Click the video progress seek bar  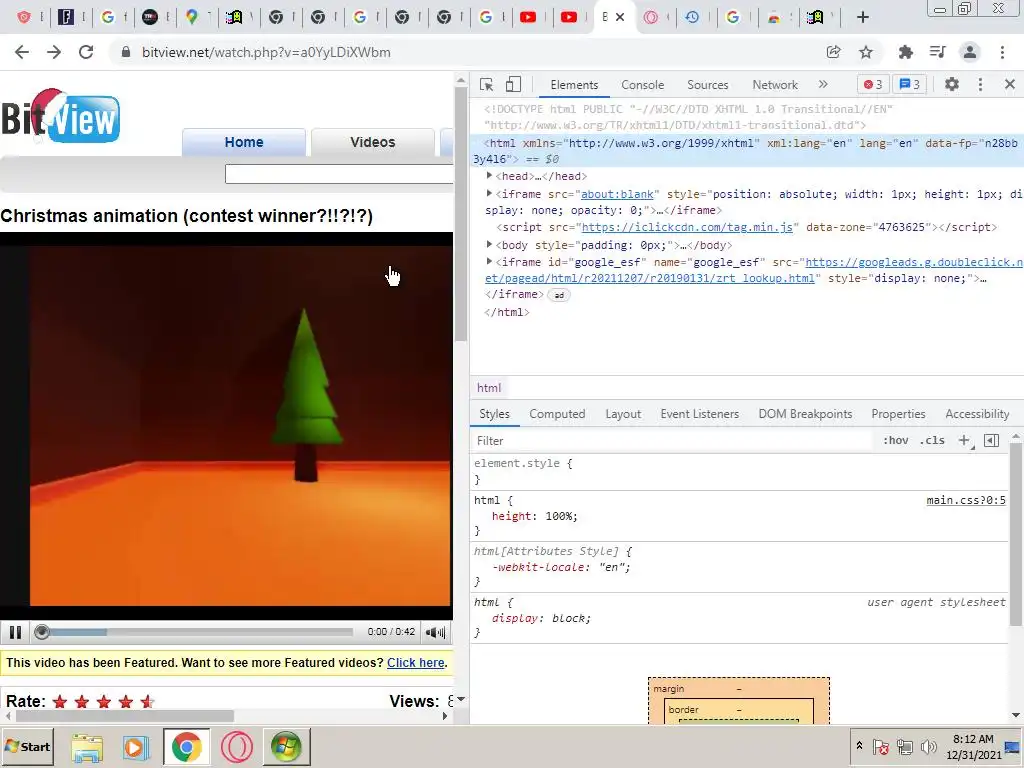195,632
